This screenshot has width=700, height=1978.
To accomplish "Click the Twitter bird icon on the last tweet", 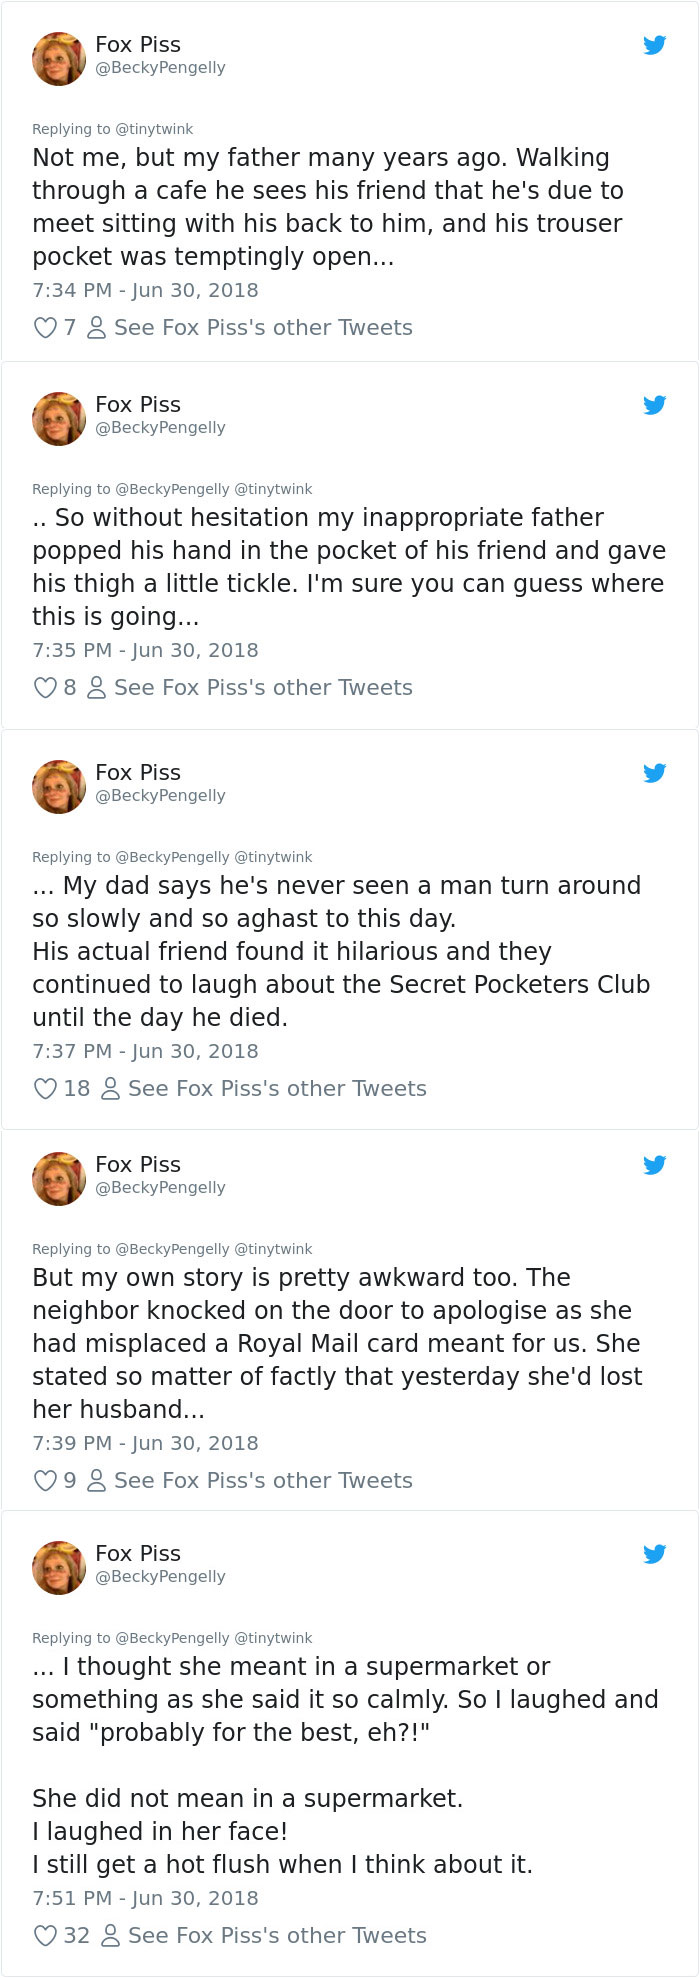I will point(655,1554).
